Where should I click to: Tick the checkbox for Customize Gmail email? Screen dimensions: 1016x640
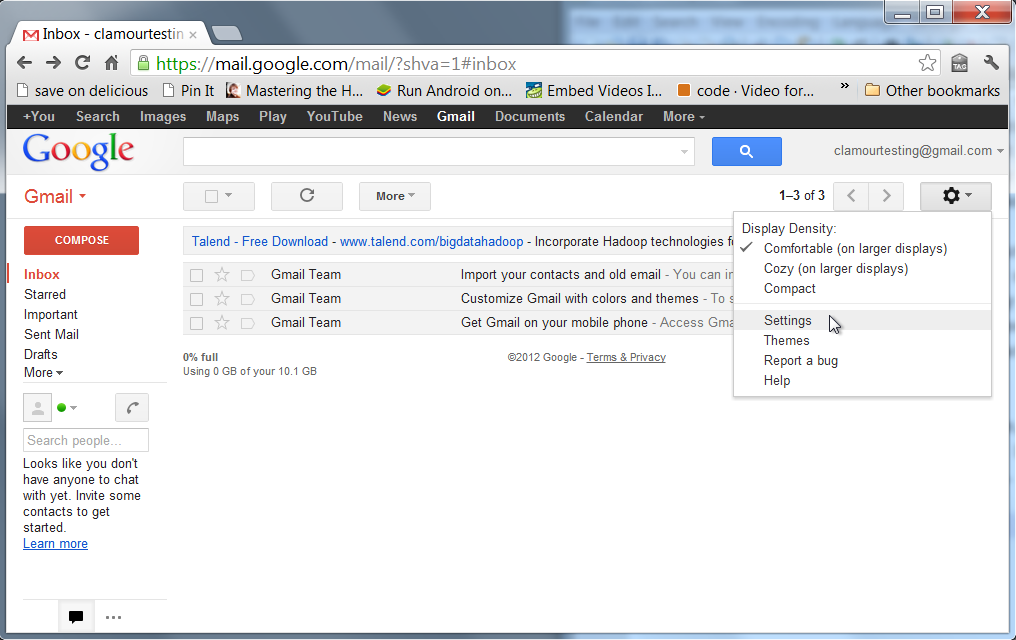point(196,299)
